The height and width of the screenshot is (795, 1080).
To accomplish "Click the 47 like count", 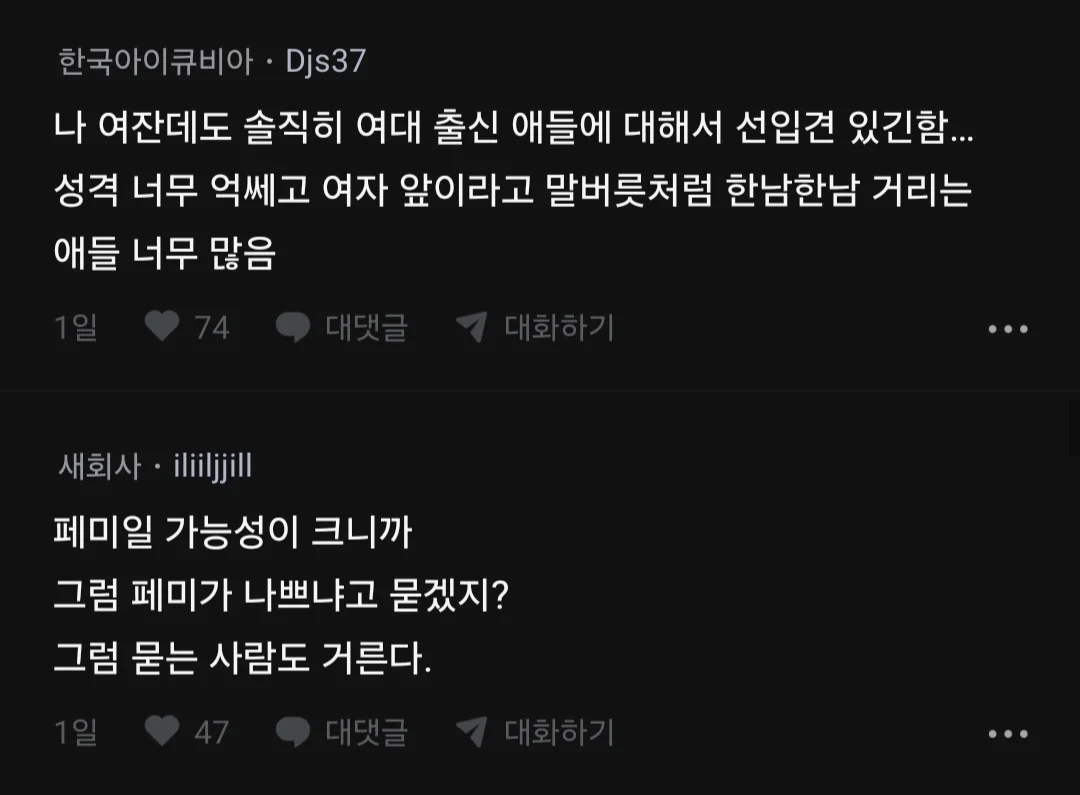I will coord(212,732).
